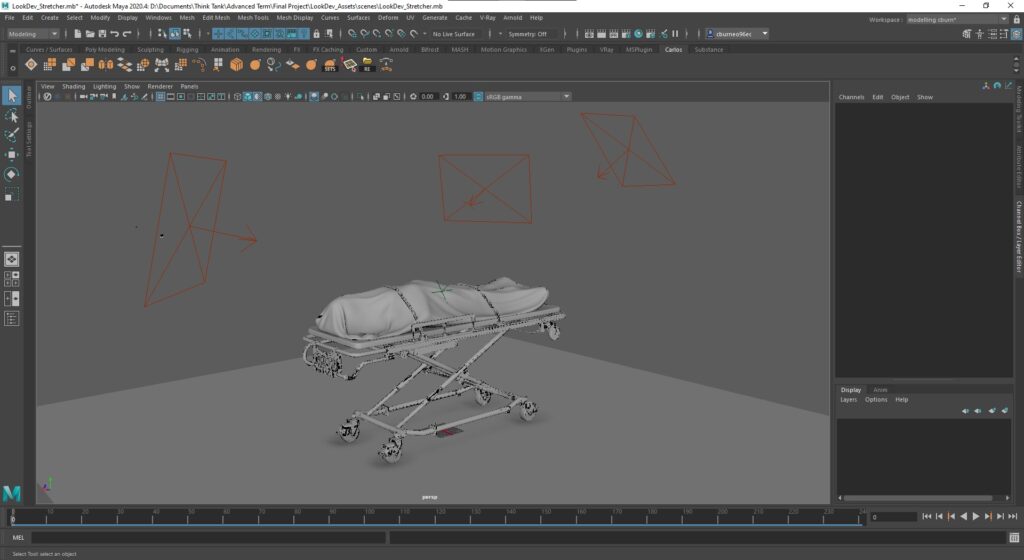Undo the last action via toolbar arrow
This screenshot has height=560, width=1024.
[x=114, y=34]
